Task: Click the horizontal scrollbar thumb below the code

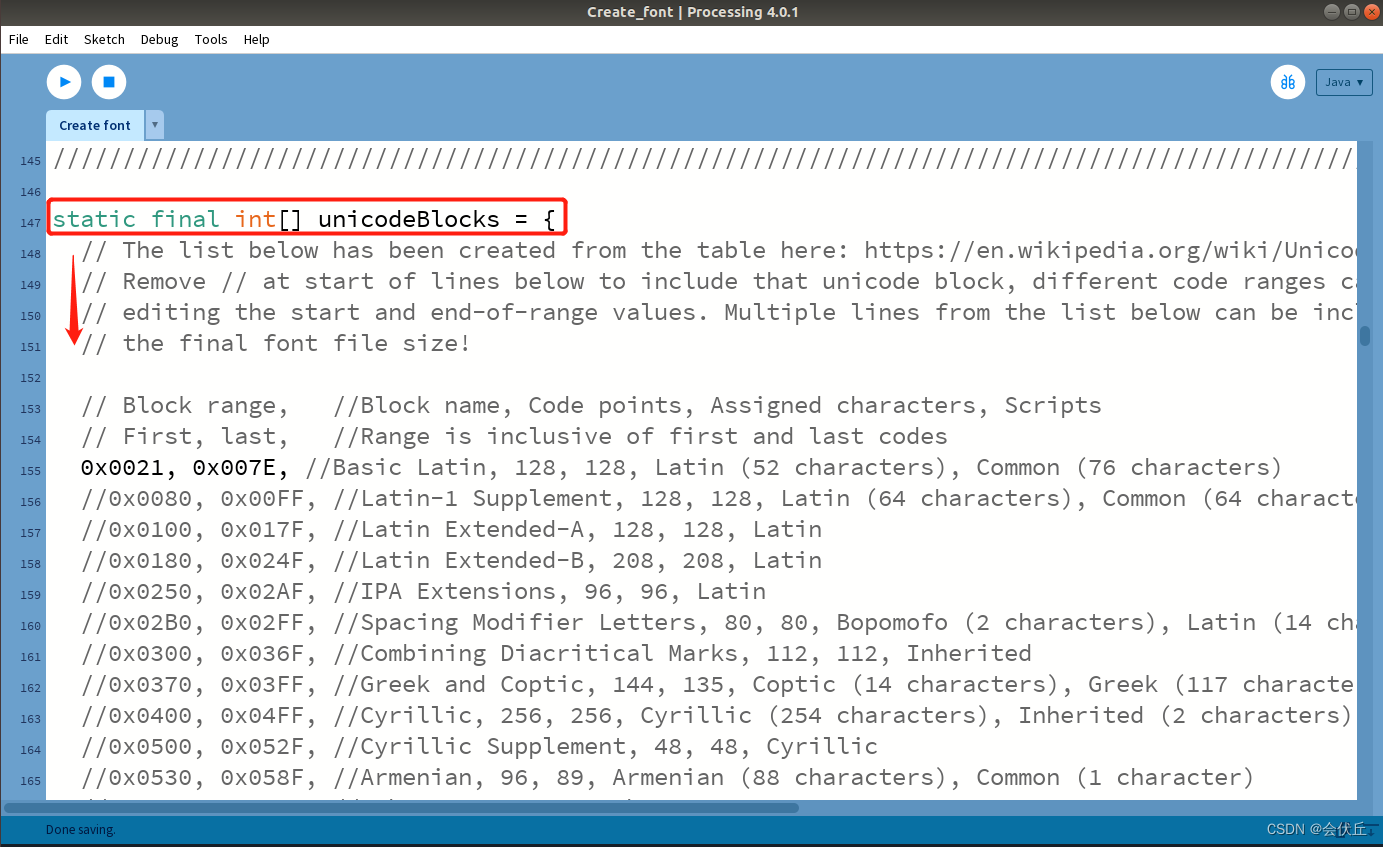Action: pos(402,807)
